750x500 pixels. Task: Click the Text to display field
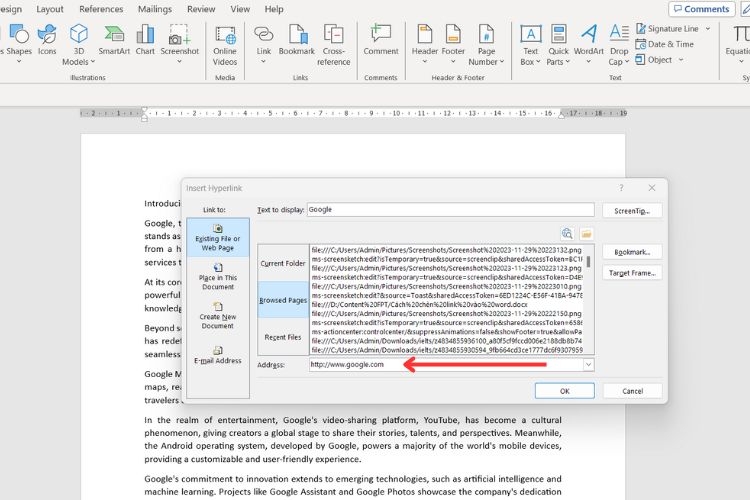[451, 210]
